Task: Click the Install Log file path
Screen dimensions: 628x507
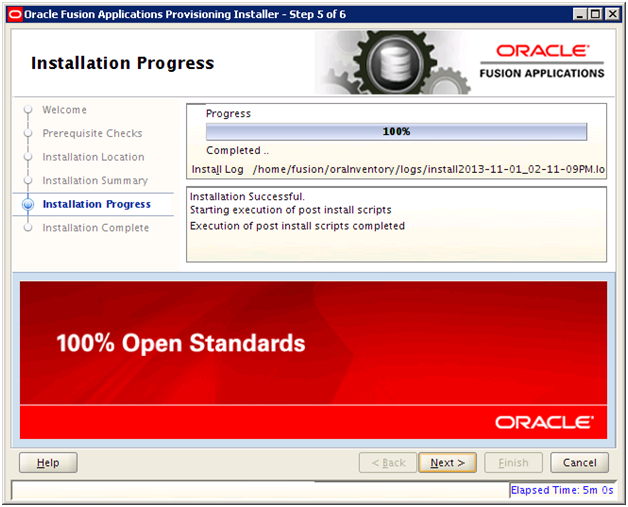Action: (x=429, y=169)
